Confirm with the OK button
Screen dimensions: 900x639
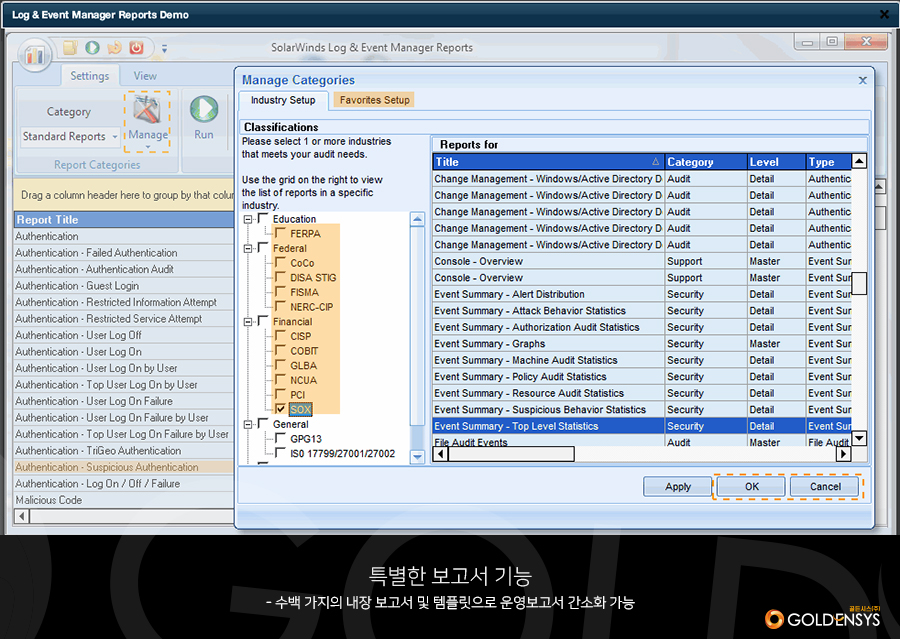point(751,486)
